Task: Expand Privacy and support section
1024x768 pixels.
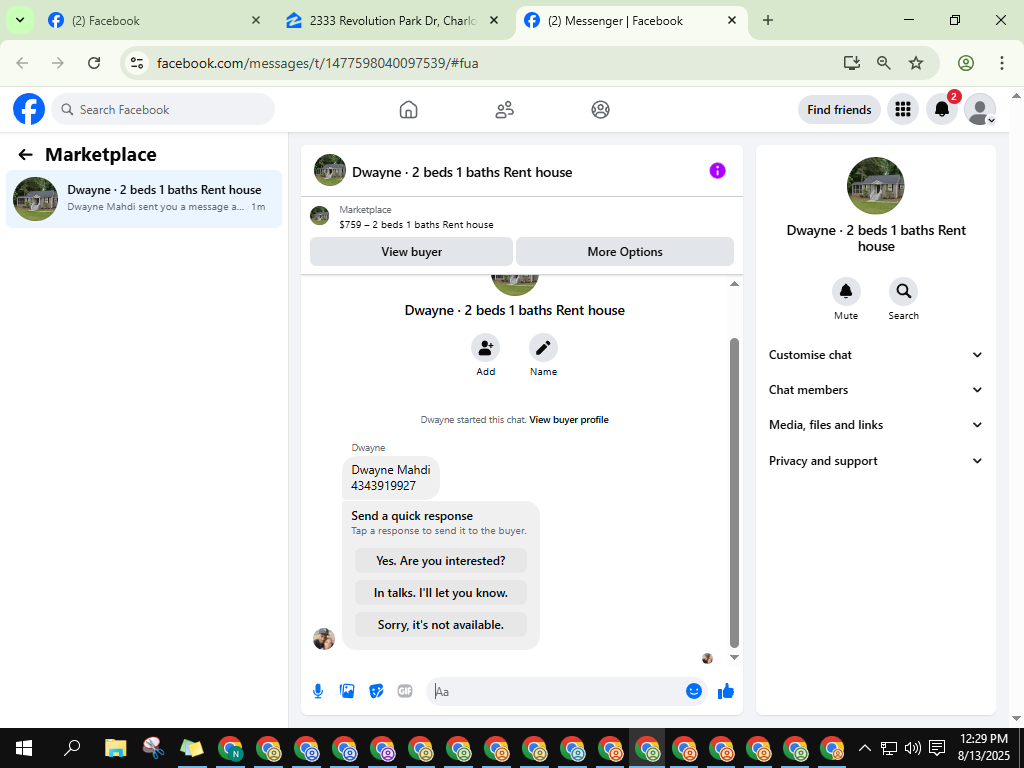Action: pos(875,460)
